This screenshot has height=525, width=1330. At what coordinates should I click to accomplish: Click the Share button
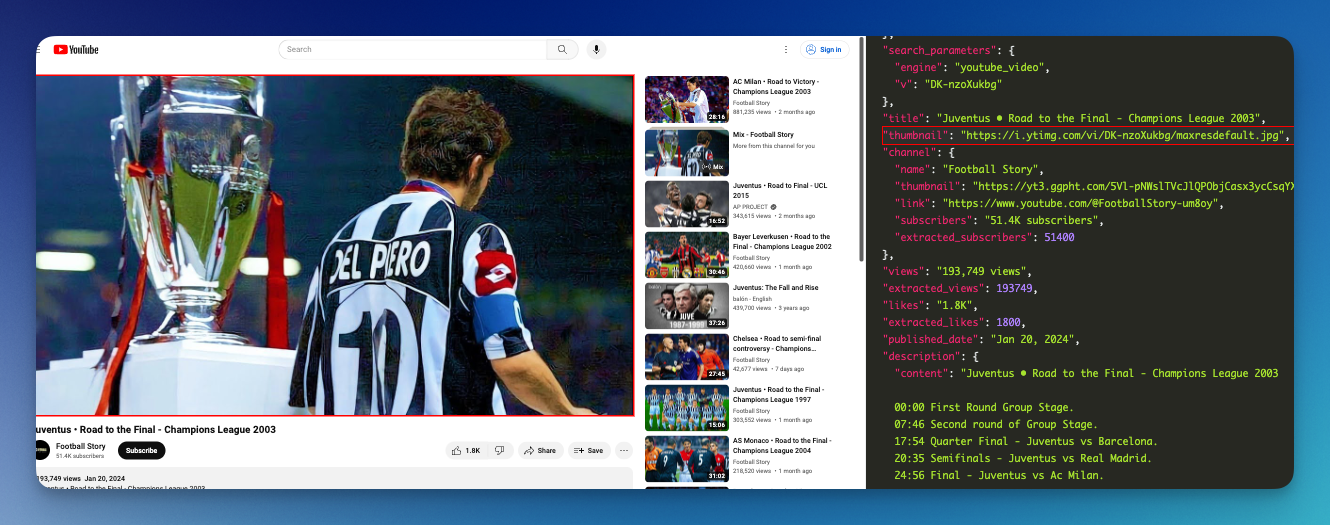click(540, 450)
